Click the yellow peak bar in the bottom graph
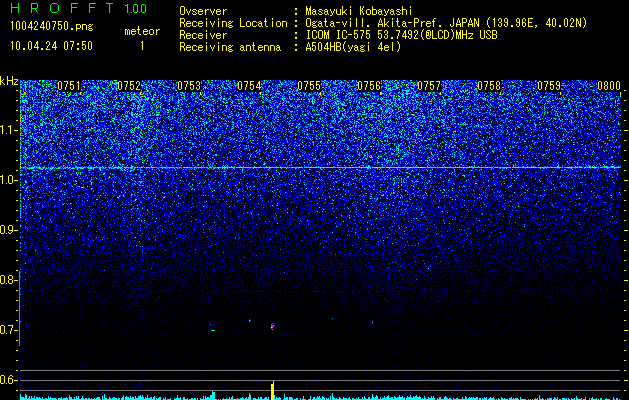Screen dimensions: 629x400 [x=272, y=390]
